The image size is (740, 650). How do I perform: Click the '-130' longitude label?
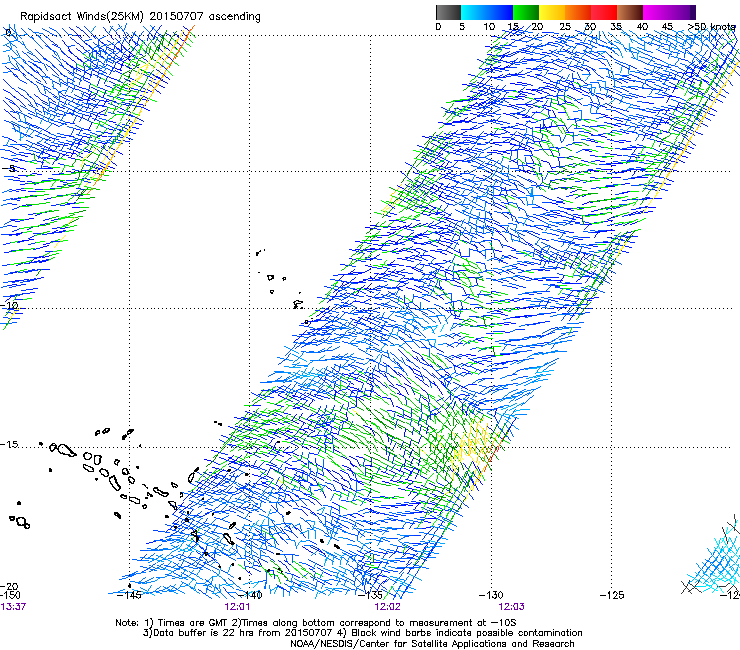point(491,595)
